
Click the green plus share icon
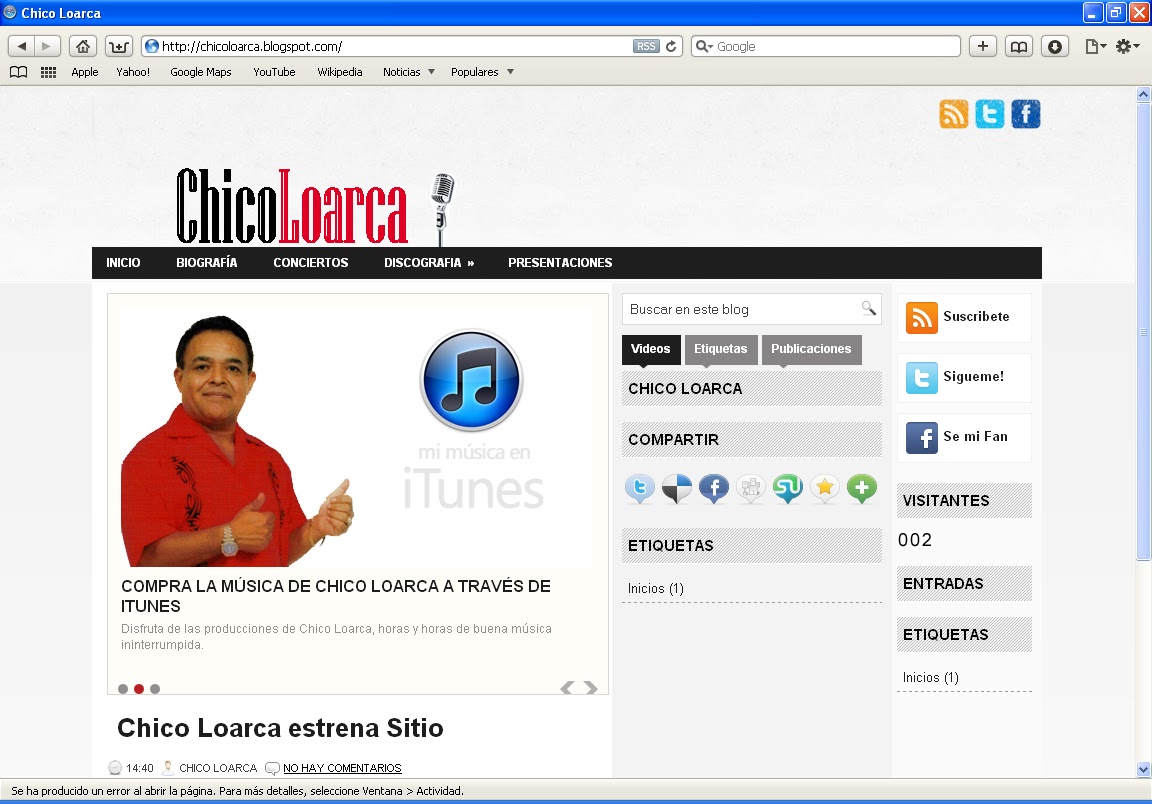[862, 488]
